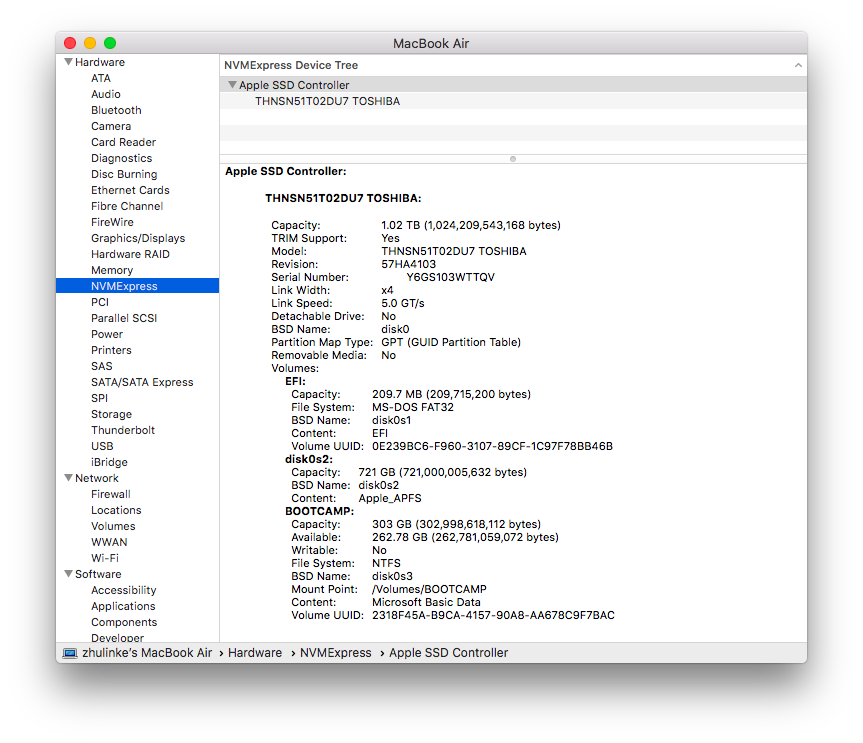Click Hardware in the path bar
The image size is (863, 743).
click(x=255, y=653)
